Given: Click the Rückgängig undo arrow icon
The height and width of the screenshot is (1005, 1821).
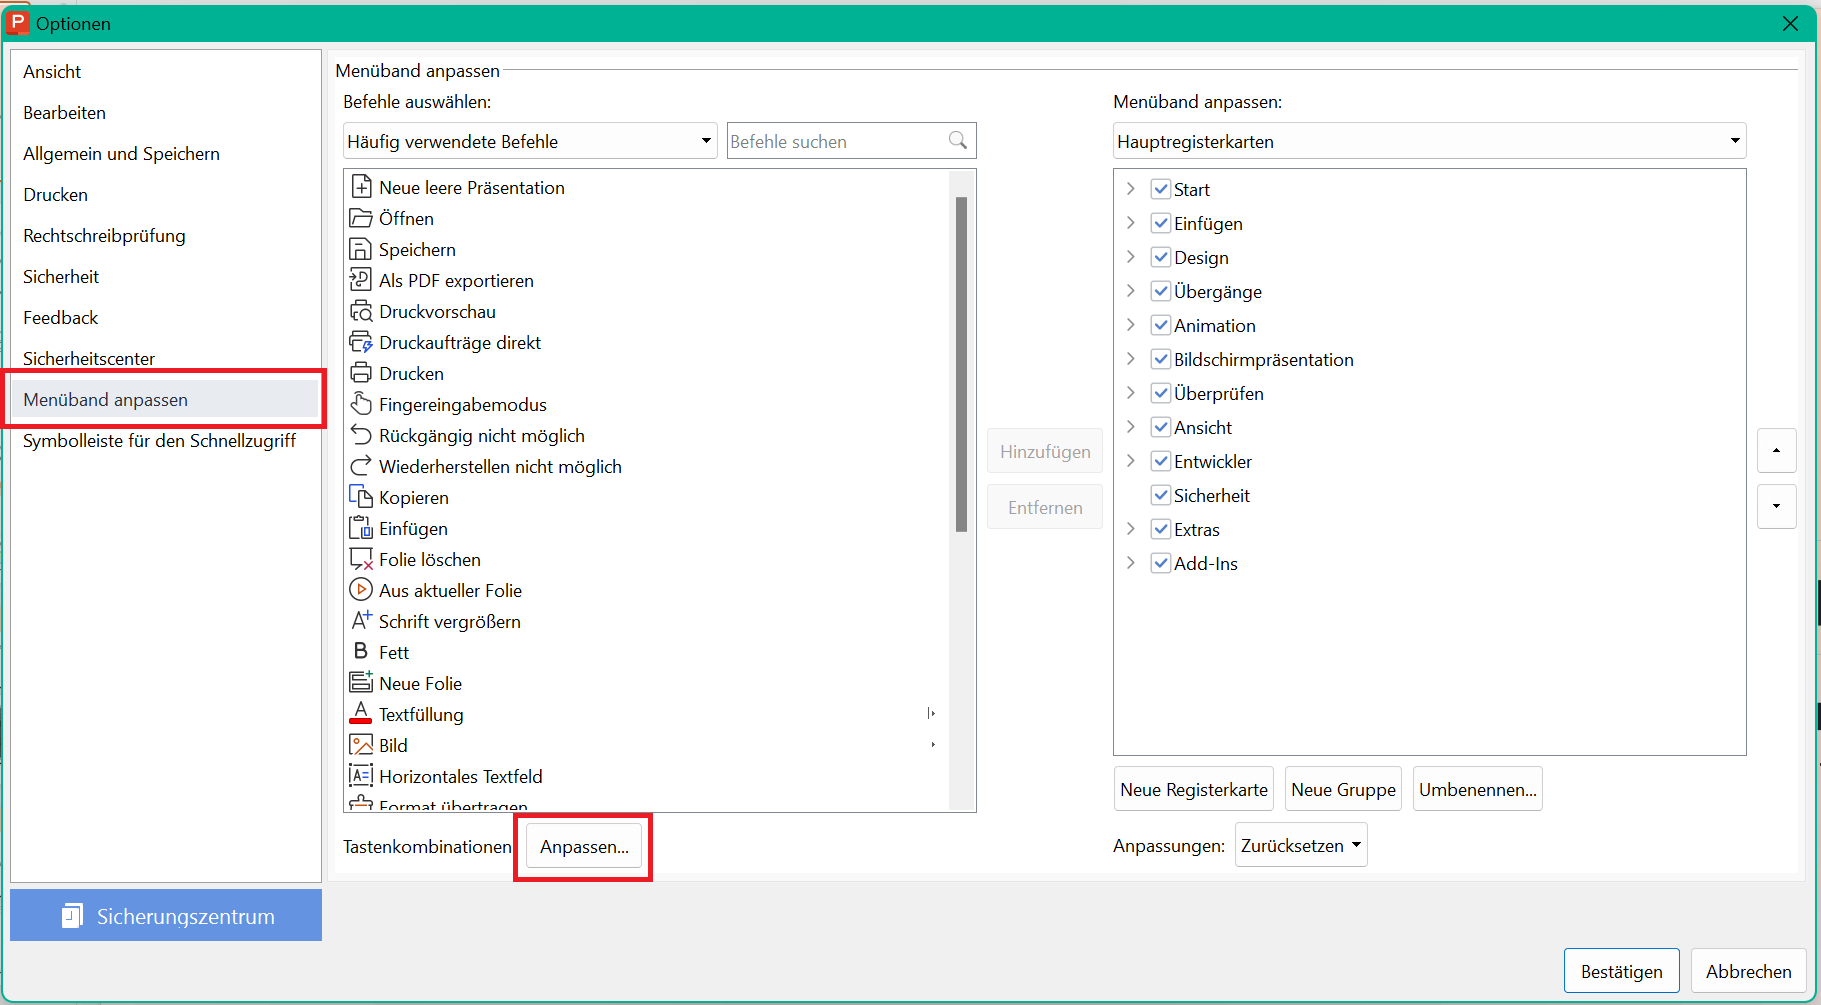Looking at the screenshot, I should tap(361, 436).
